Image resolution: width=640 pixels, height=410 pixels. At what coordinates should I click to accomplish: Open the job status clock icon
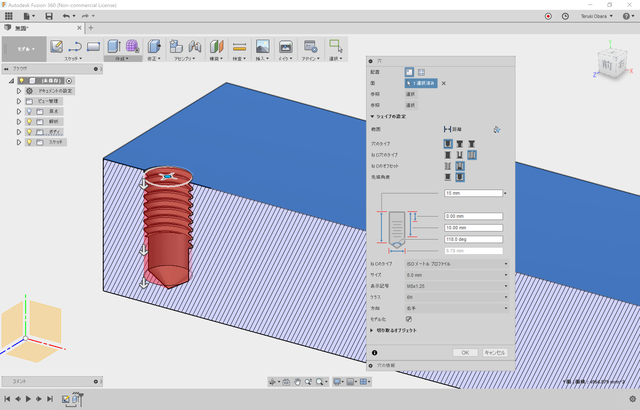click(x=565, y=16)
